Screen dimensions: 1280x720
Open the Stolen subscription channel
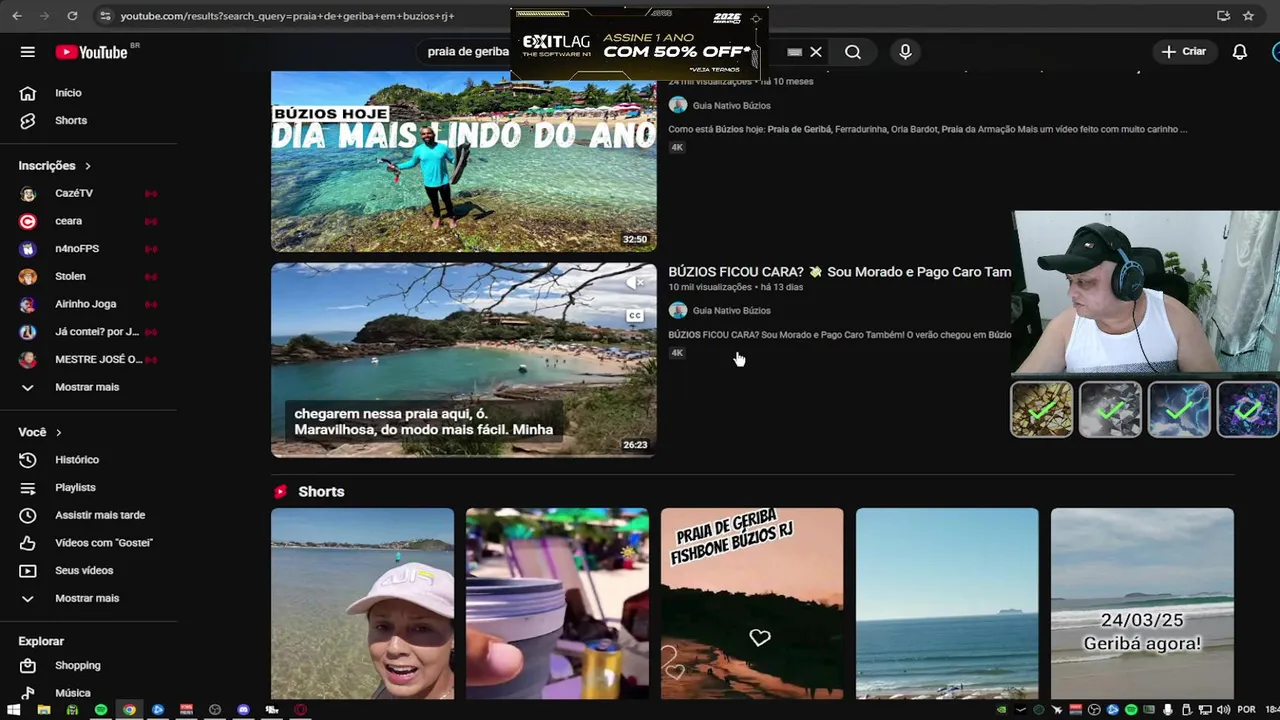(70, 276)
